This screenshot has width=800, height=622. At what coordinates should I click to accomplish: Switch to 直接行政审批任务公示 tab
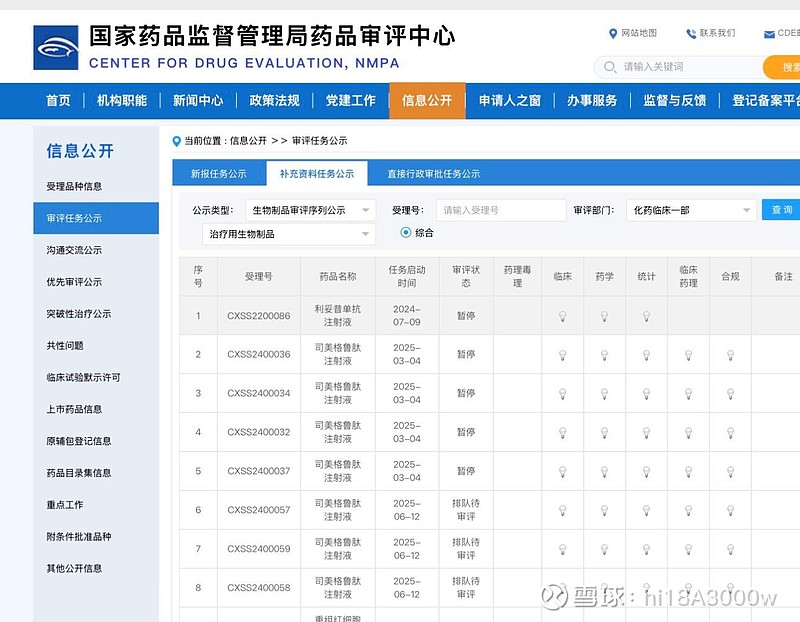pos(434,173)
